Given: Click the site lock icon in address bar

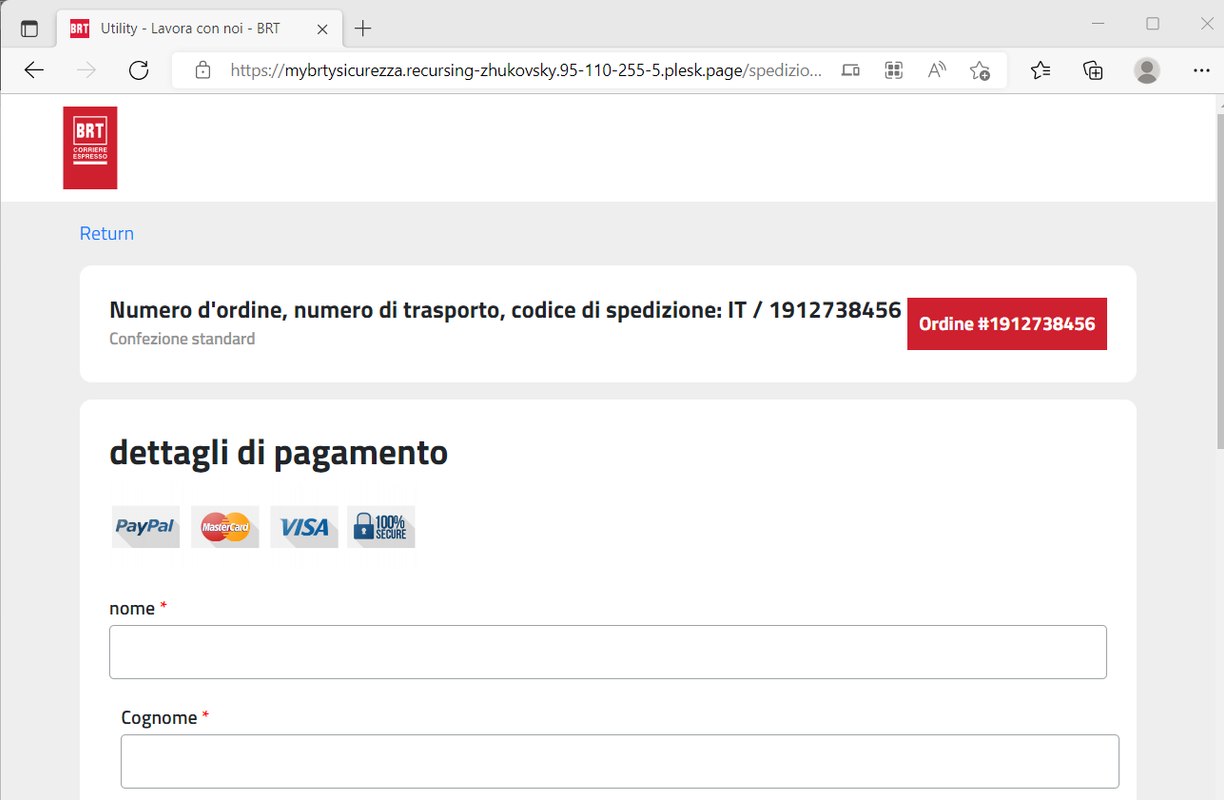Looking at the screenshot, I should click(203, 70).
